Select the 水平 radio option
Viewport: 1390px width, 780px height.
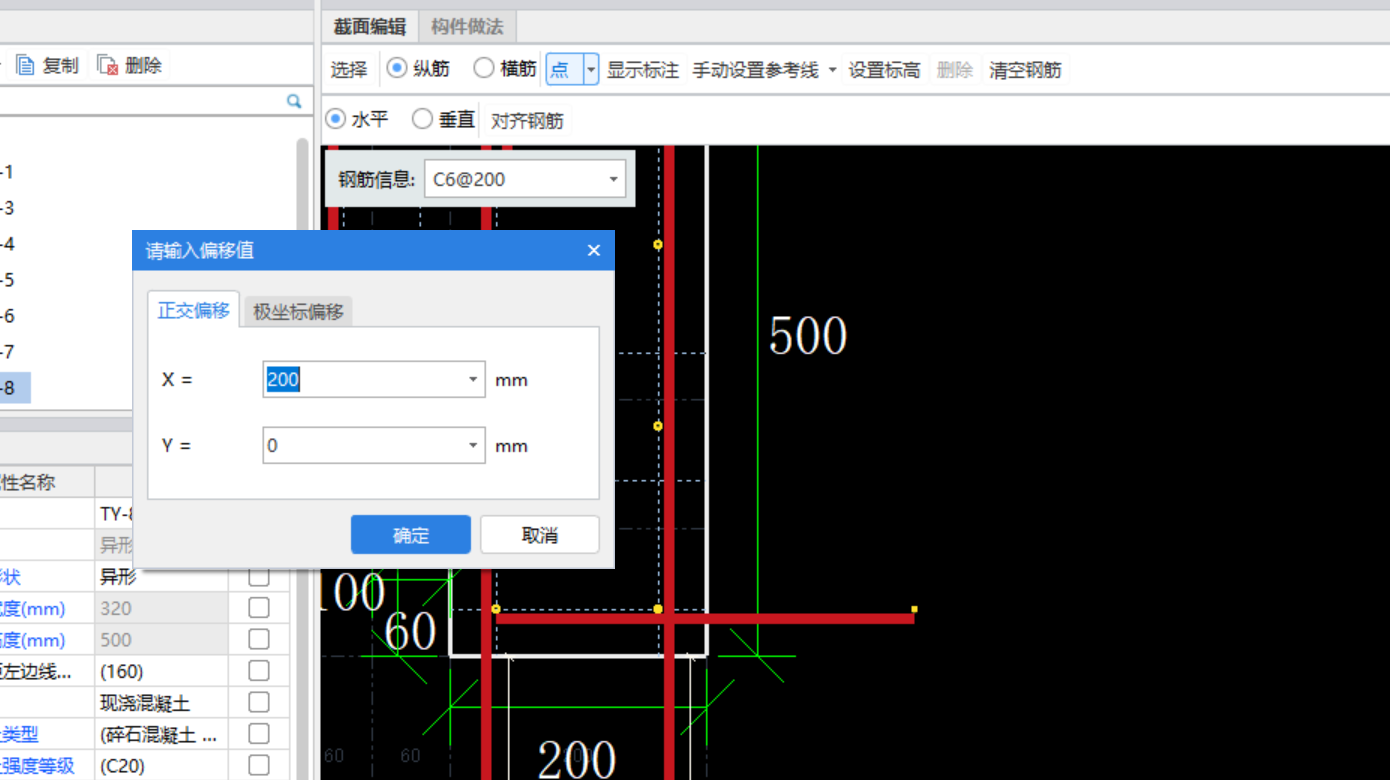click(x=336, y=120)
